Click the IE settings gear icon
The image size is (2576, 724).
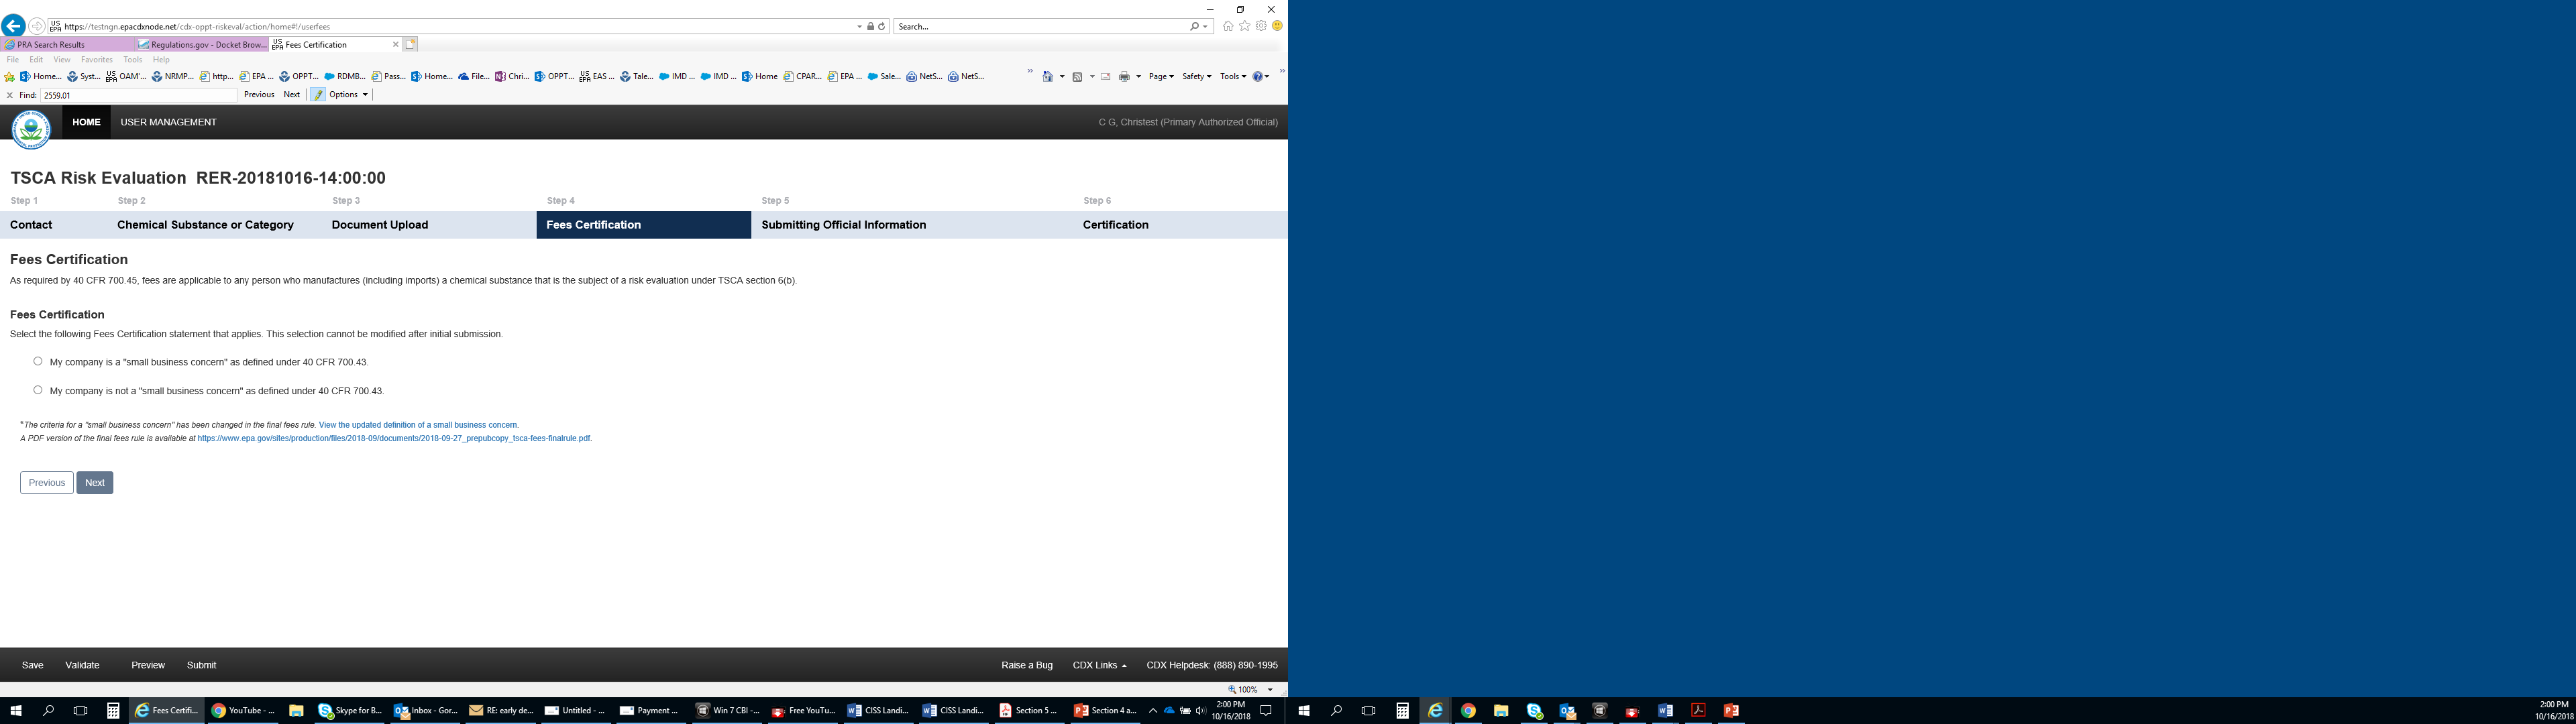pyautogui.click(x=1261, y=26)
